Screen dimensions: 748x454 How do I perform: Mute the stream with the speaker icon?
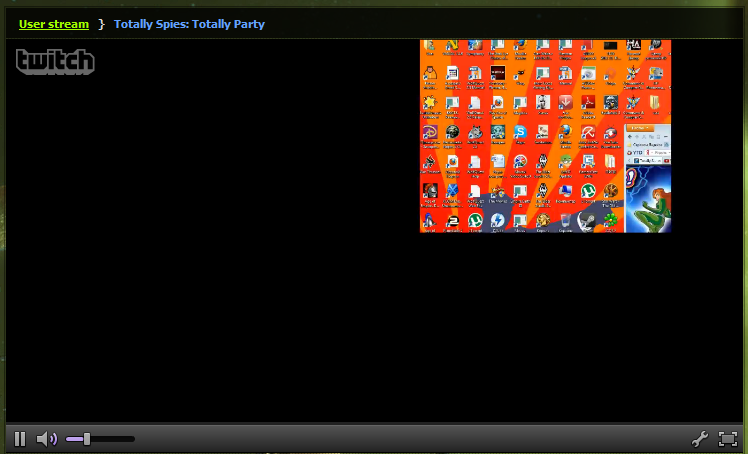click(x=47, y=439)
